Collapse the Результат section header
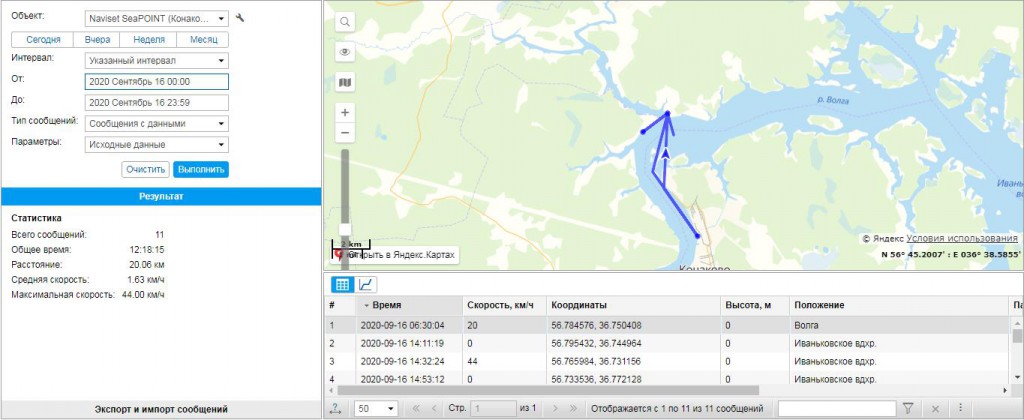This screenshot has height=420, width=1024. coord(161,196)
